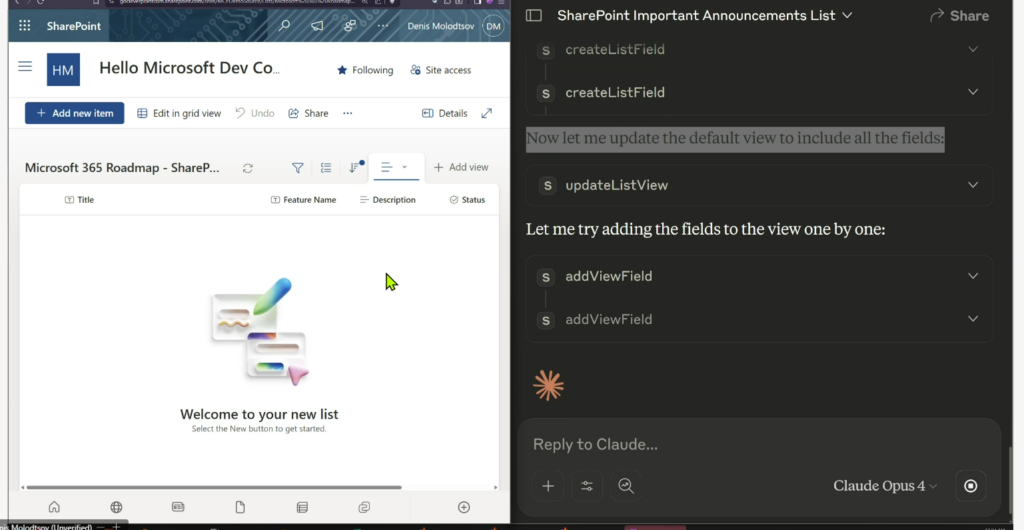Open the Status column header menu
This screenshot has height=530, width=1024.
pyautogui.click(x=467, y=200)
